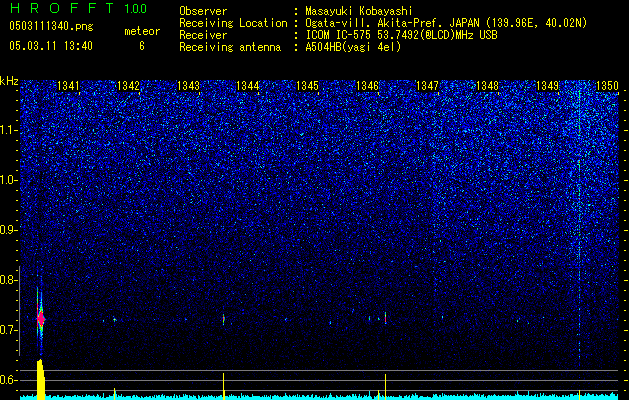Click the tall yellow intensity bar at left
Screen dimensions: 629x400
[x=41, y=379]
